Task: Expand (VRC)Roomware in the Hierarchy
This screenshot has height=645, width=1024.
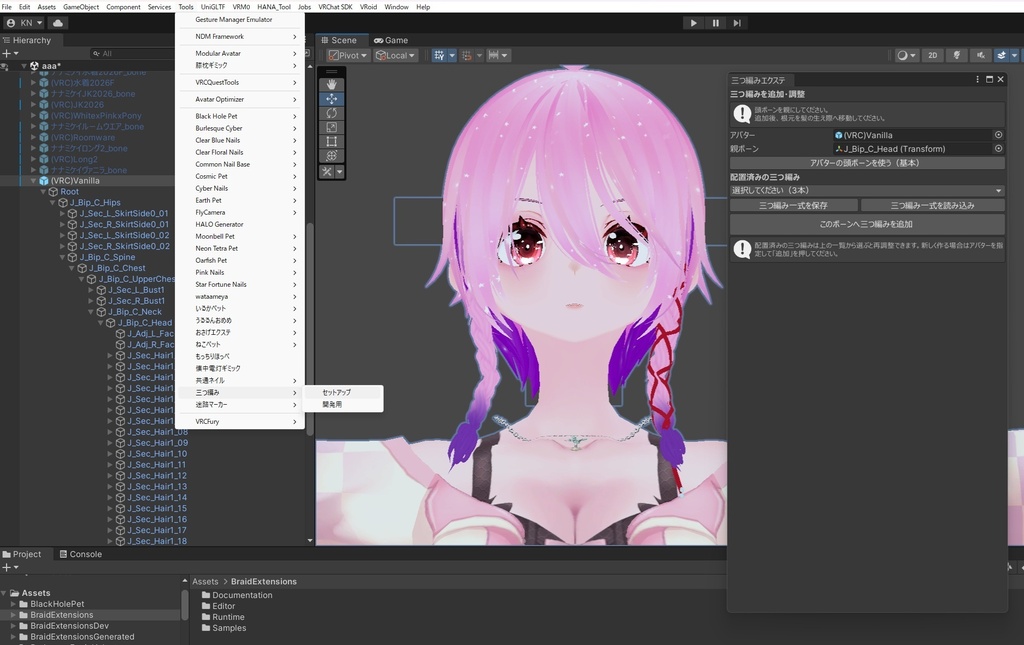Action: pyautogui.click(x=33, y=138)
